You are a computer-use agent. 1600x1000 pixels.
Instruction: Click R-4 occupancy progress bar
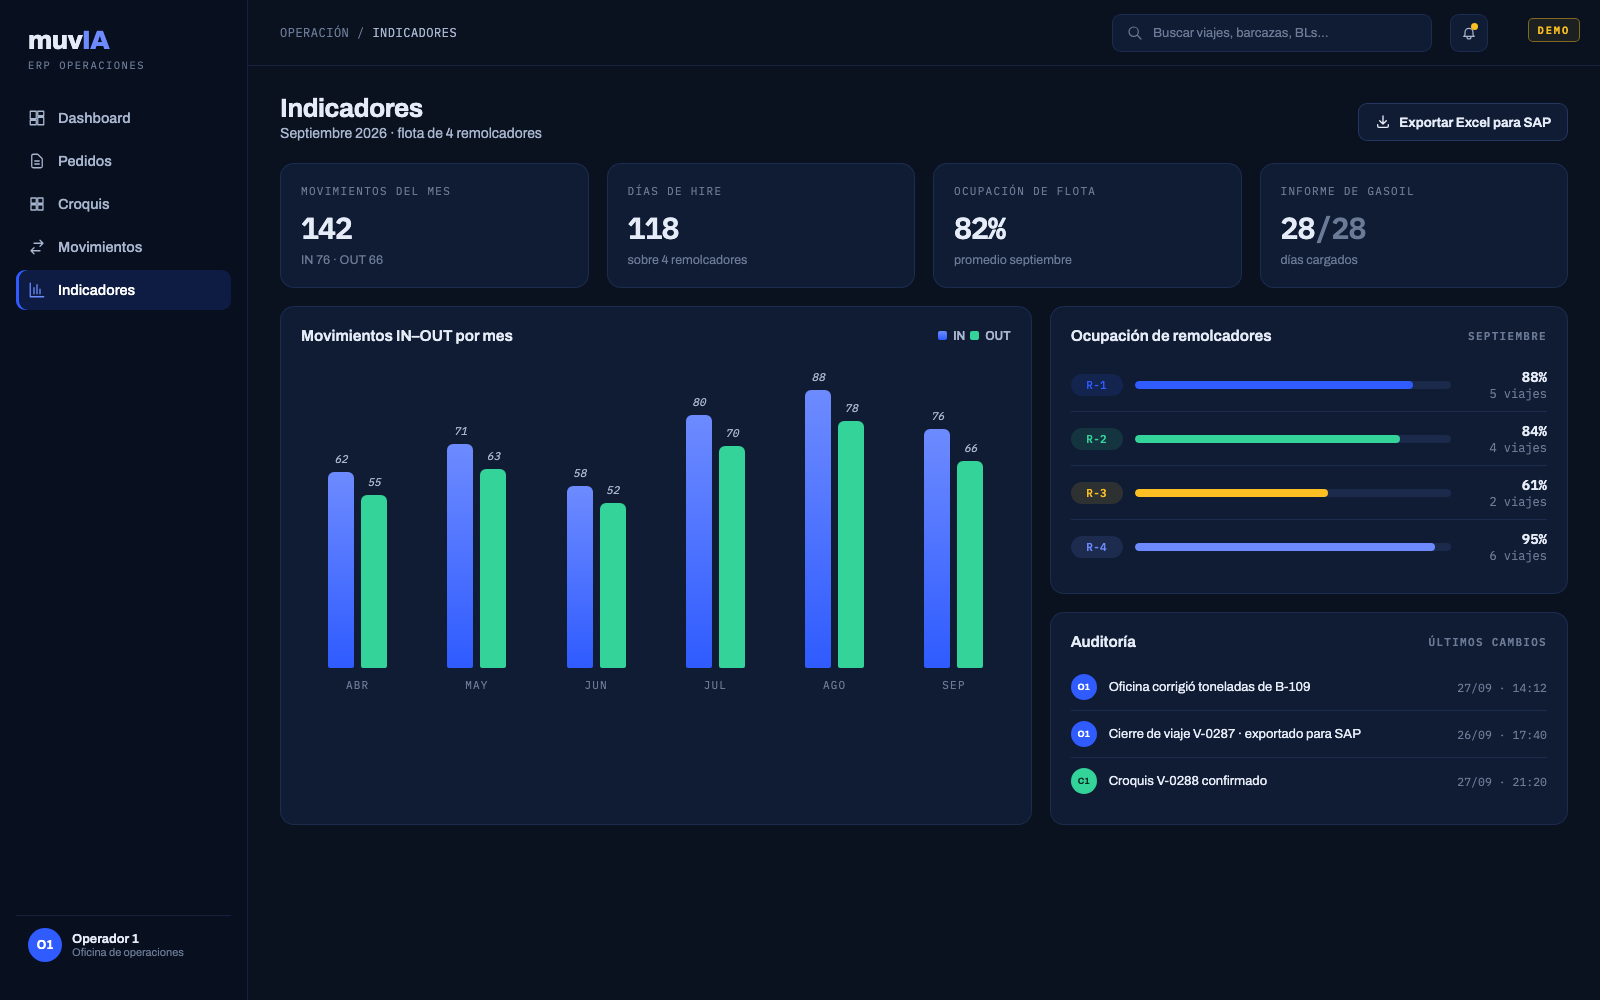(1292, 547)
